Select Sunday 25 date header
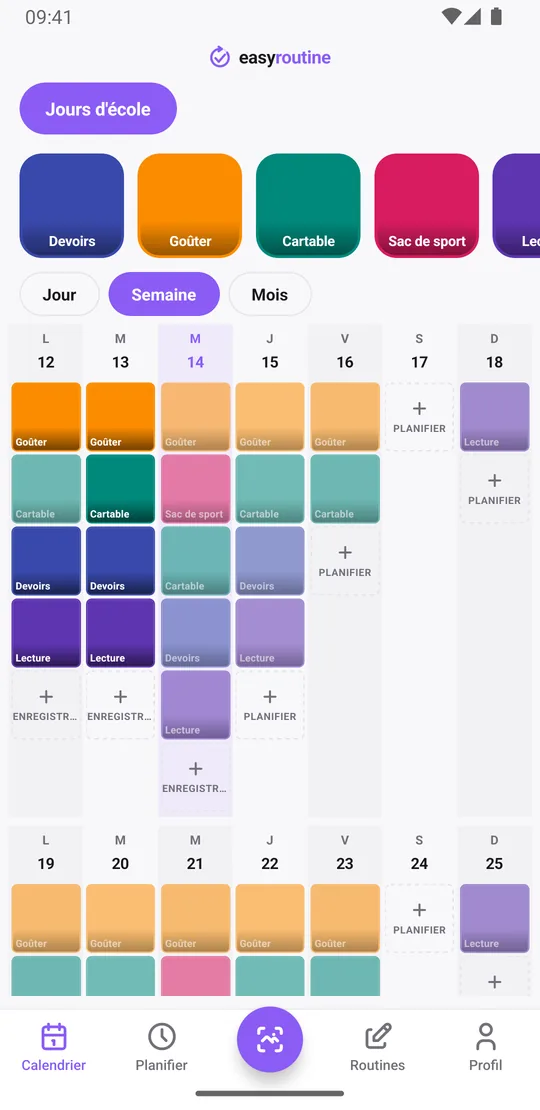 point(494,853)
